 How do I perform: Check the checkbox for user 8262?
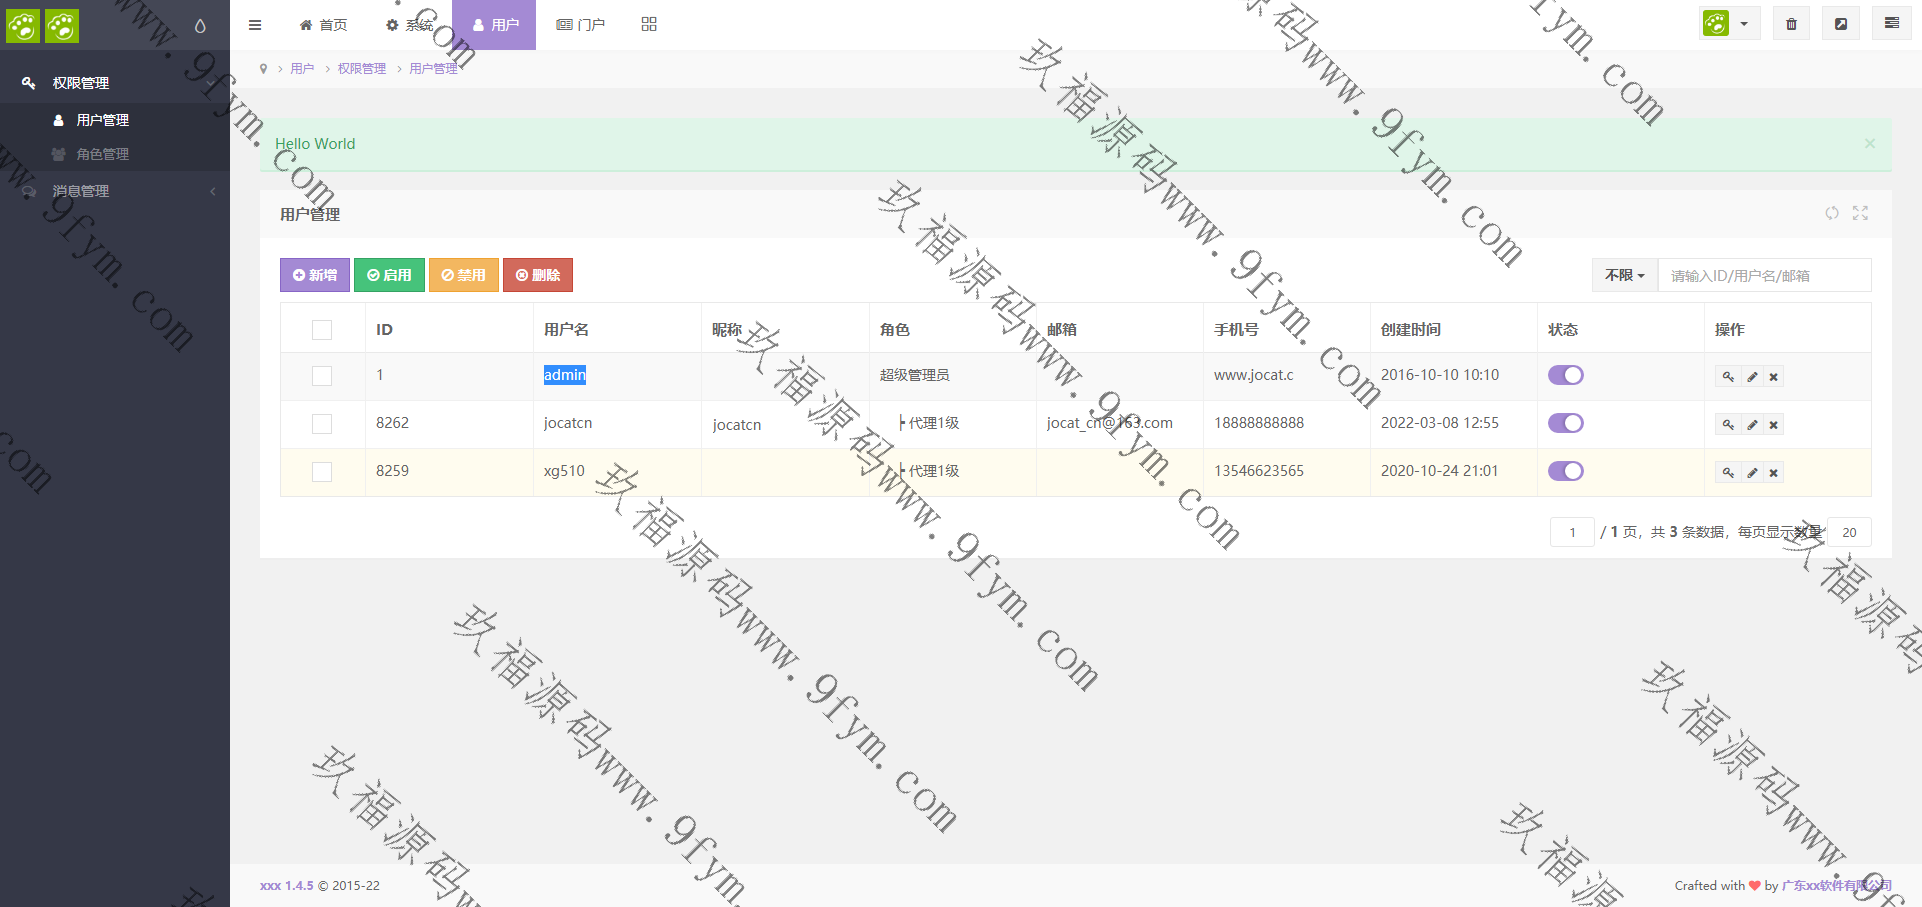[x=322, y=424]
